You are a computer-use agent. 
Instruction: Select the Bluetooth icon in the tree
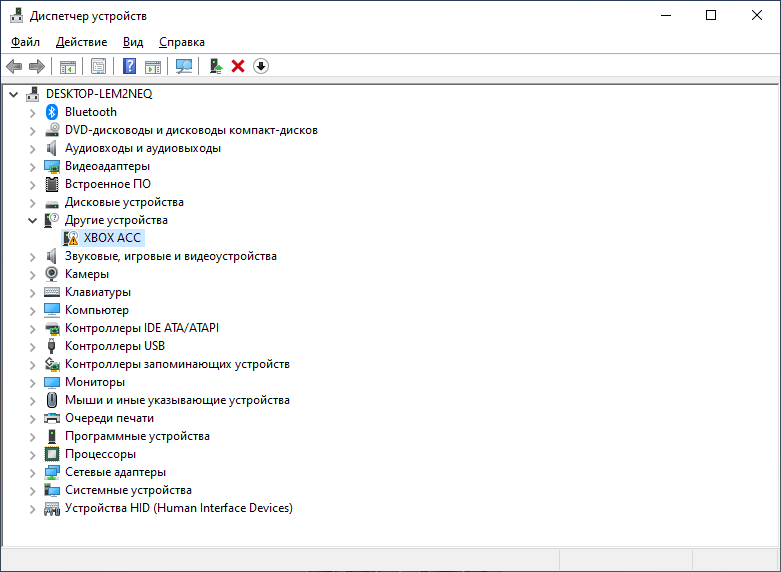tap(52, 112)
